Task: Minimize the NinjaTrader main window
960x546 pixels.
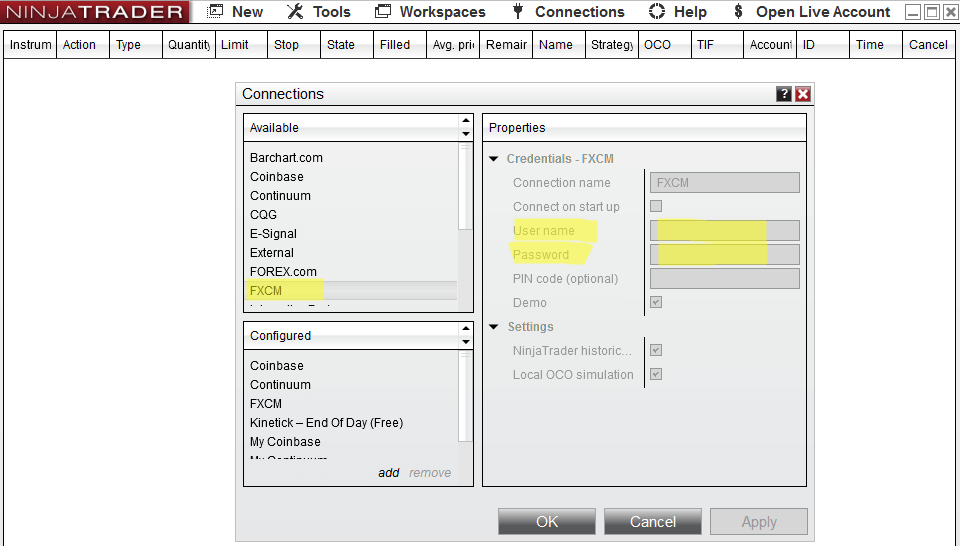Action: 913,12
